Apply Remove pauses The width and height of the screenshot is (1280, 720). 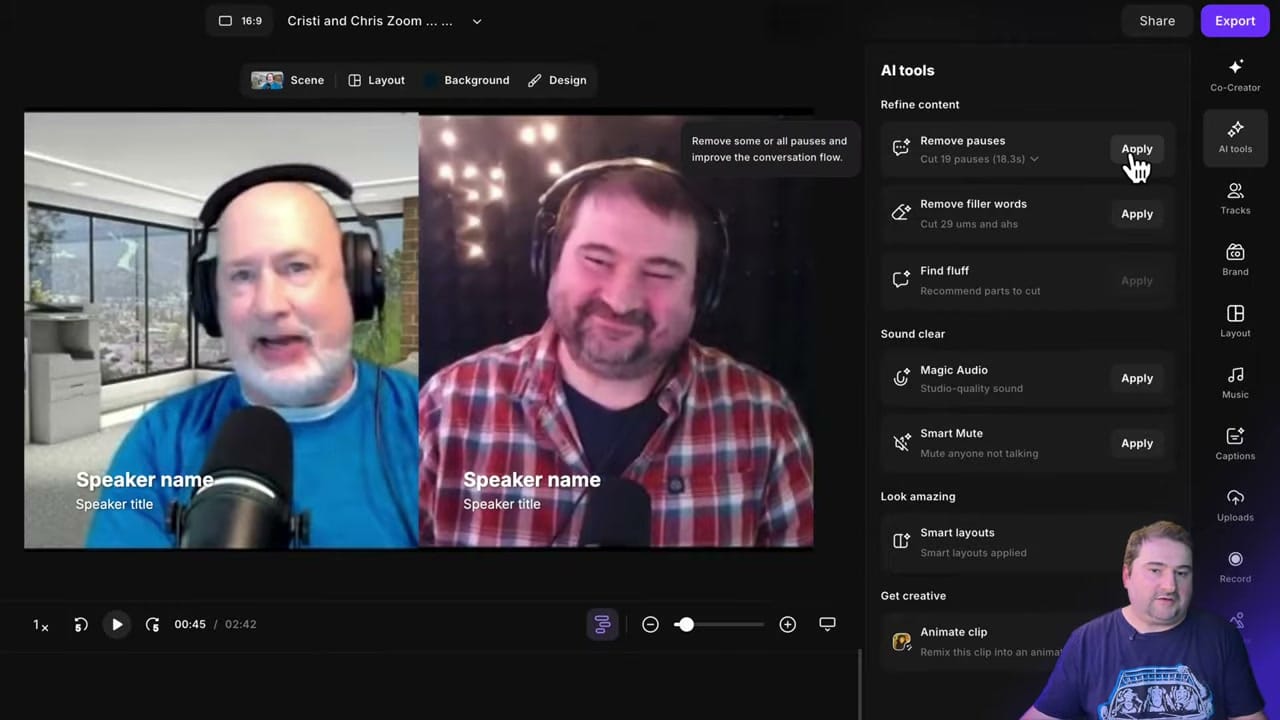point(1137,149)
